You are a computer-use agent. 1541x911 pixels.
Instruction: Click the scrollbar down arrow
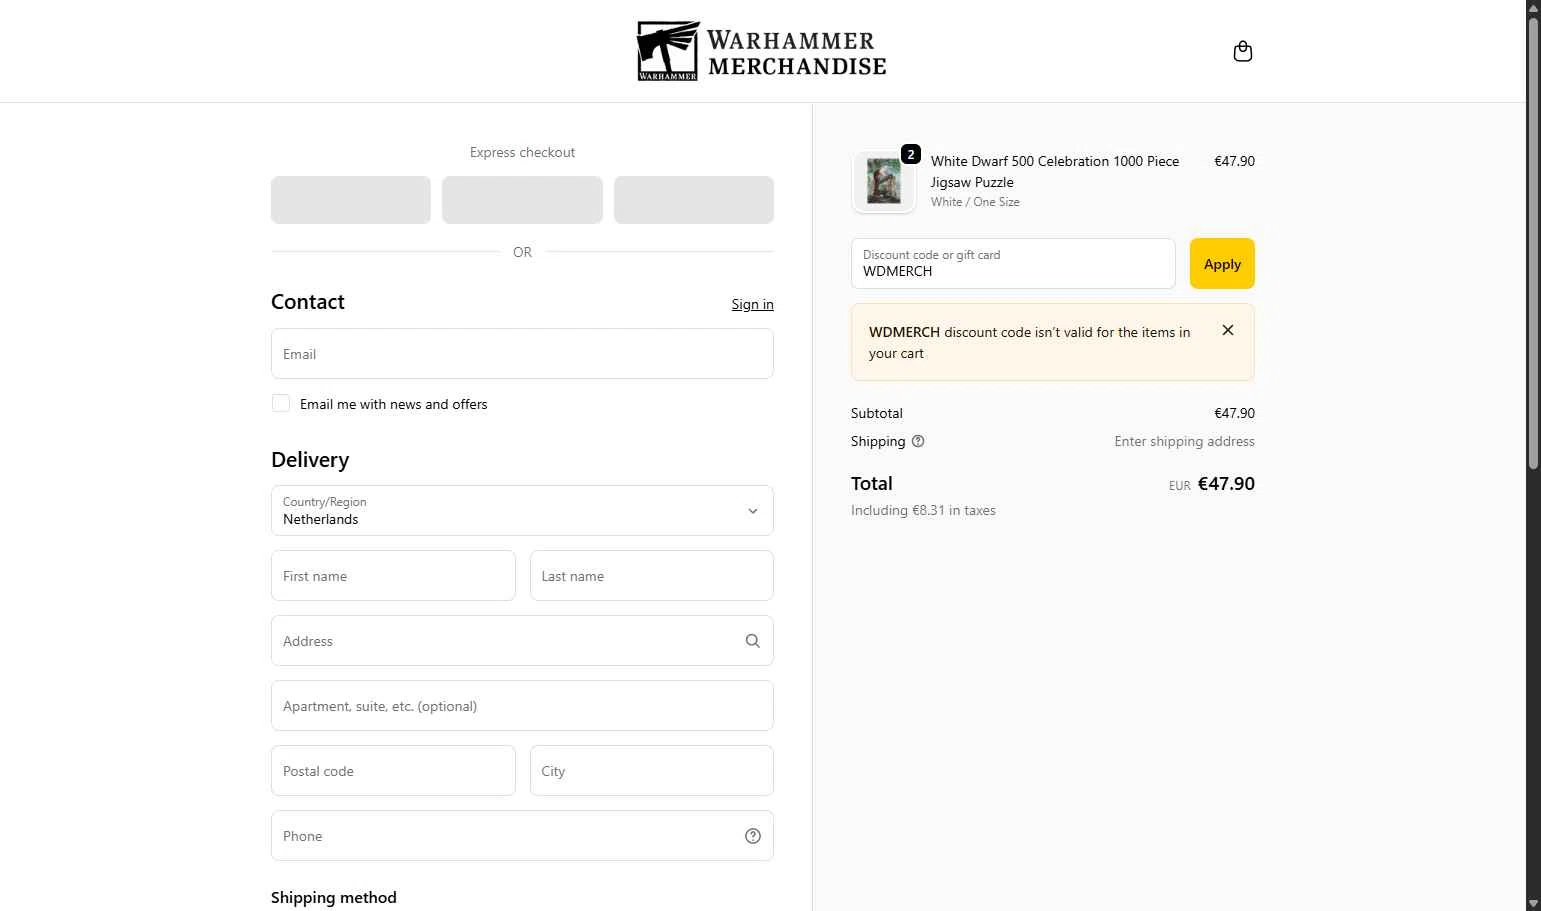pos(1534,903)
